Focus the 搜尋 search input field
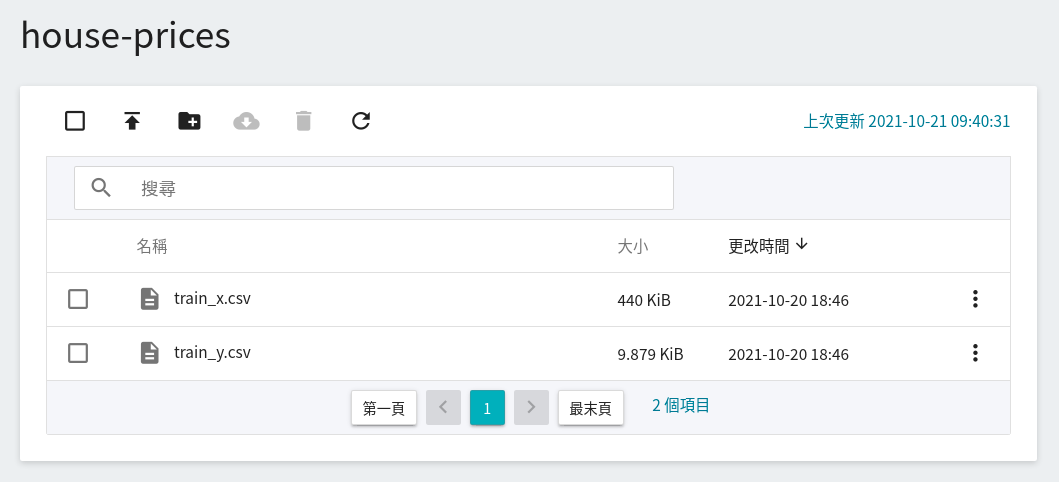 [x=373, y=188]
